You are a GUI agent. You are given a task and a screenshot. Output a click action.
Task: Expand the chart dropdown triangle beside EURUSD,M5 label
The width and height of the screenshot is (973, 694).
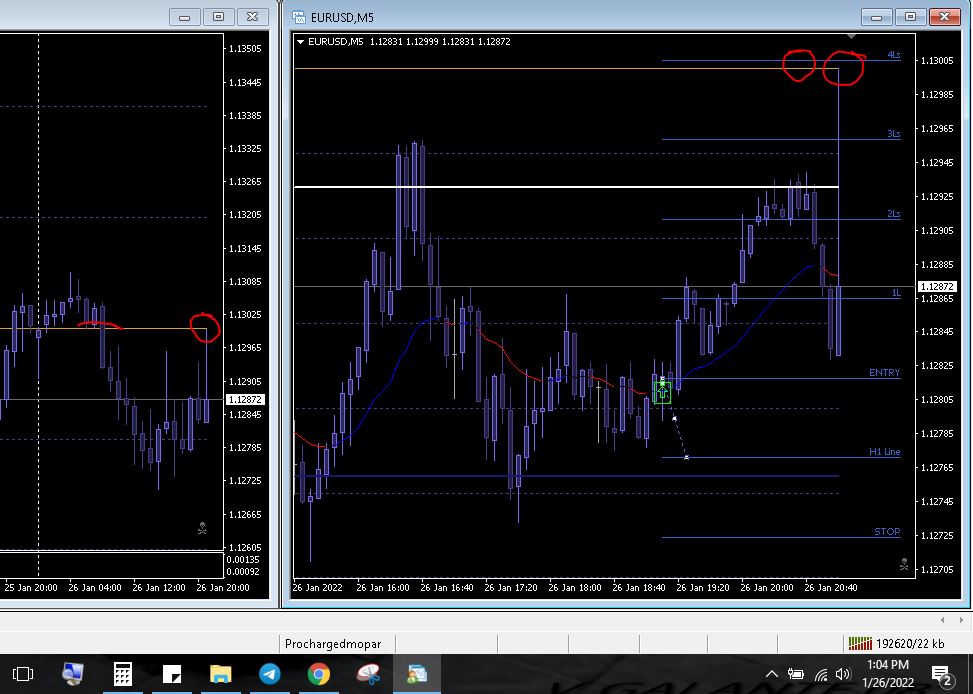(300, 42)
